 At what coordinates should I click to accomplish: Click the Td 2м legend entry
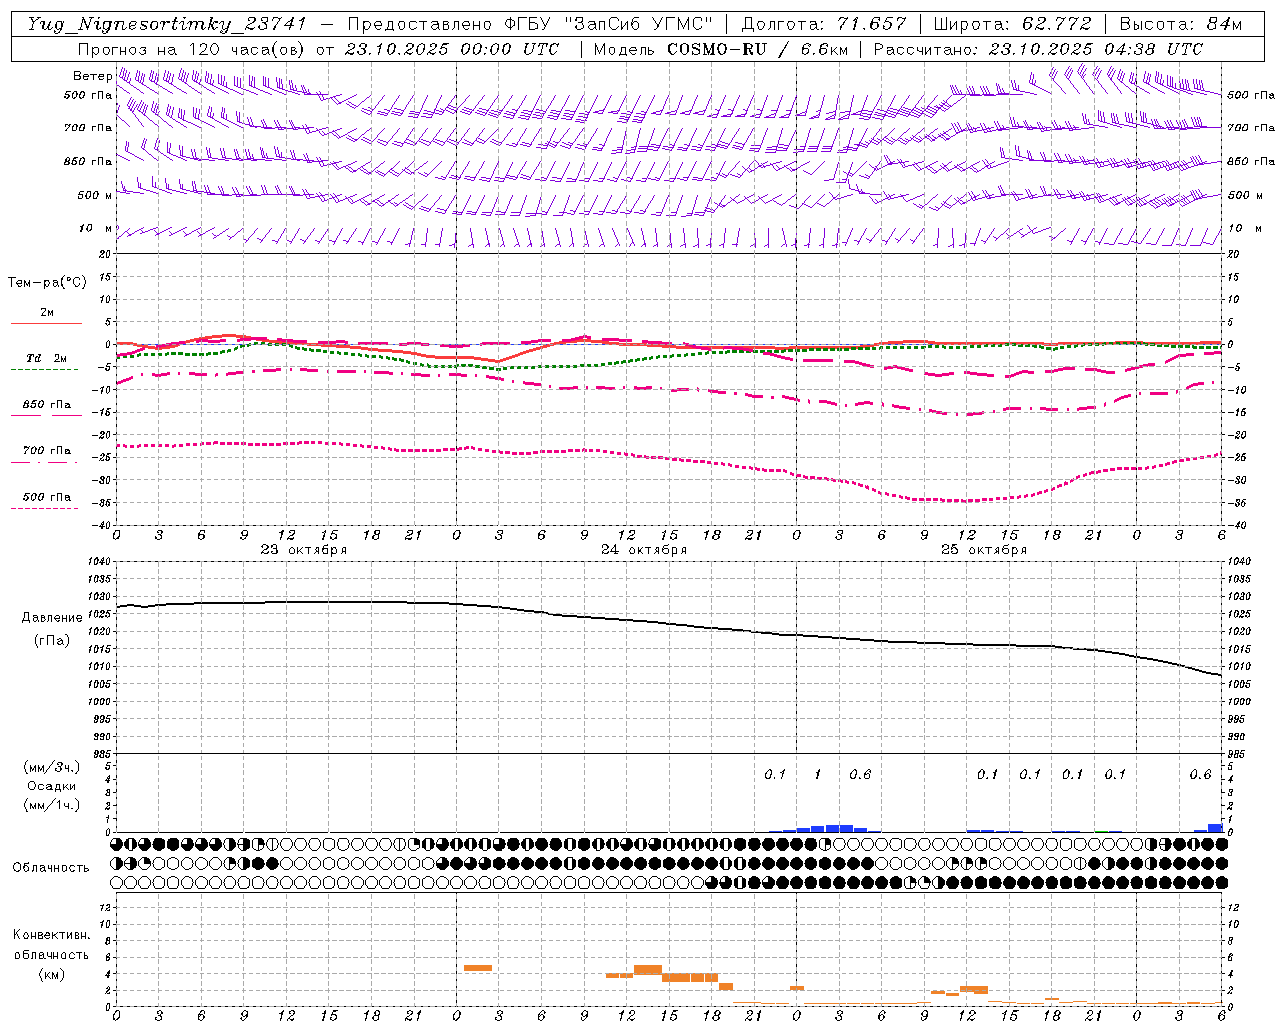point(46,358)
